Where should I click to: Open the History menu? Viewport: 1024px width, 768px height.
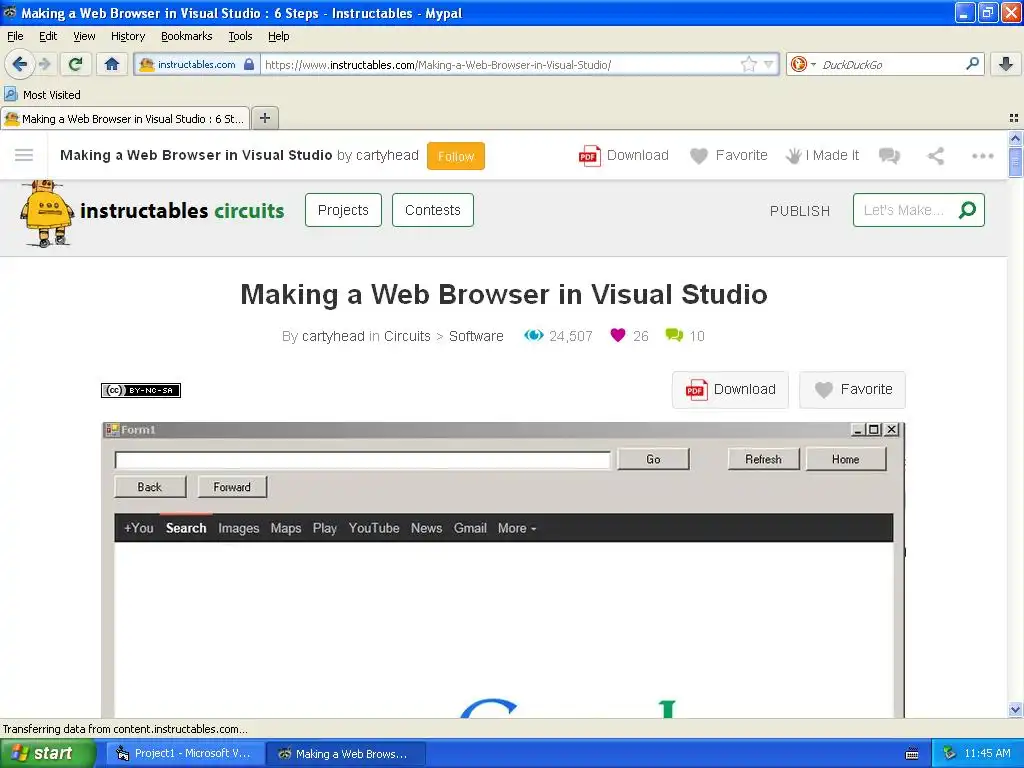128,36
